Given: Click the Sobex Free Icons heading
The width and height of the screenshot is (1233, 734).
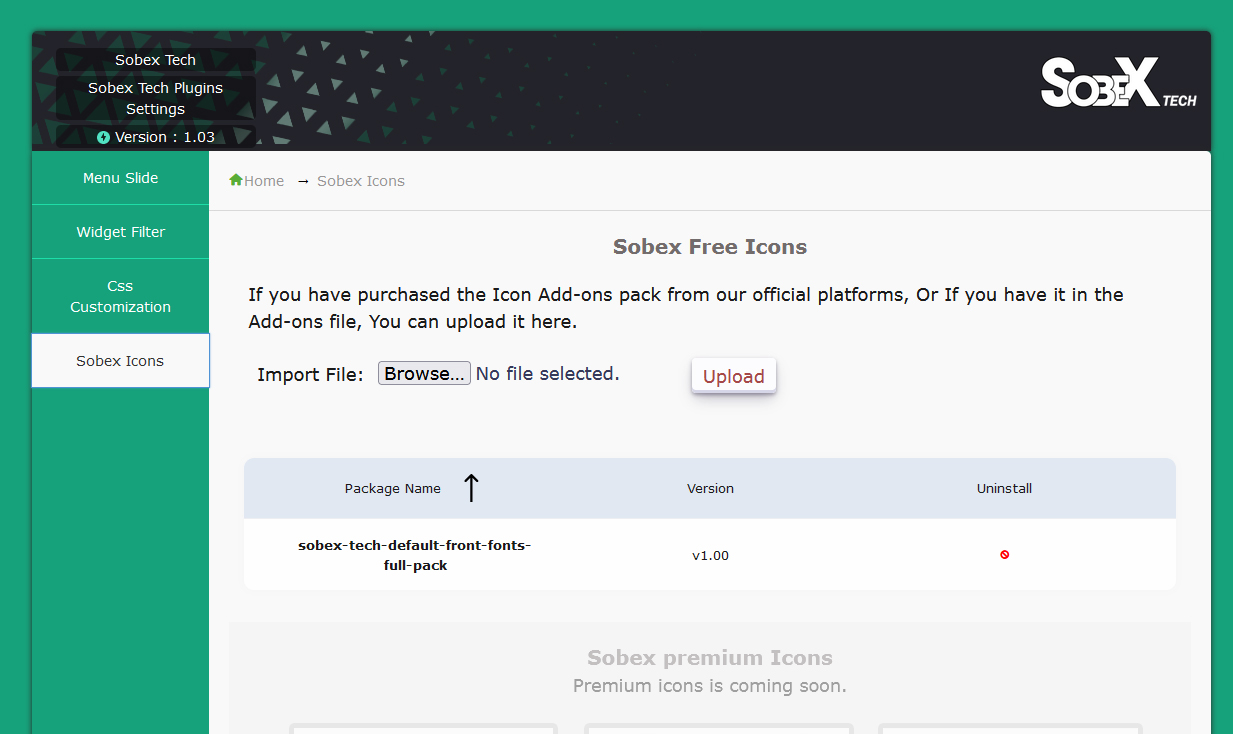Looking at the screenshot, I should pyautogui.click(x=710, y=246).
